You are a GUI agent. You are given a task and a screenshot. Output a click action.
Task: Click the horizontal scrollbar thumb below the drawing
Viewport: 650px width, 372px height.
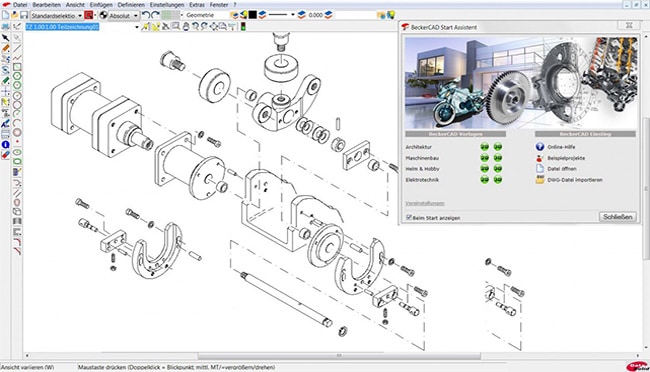click(339, 356)
